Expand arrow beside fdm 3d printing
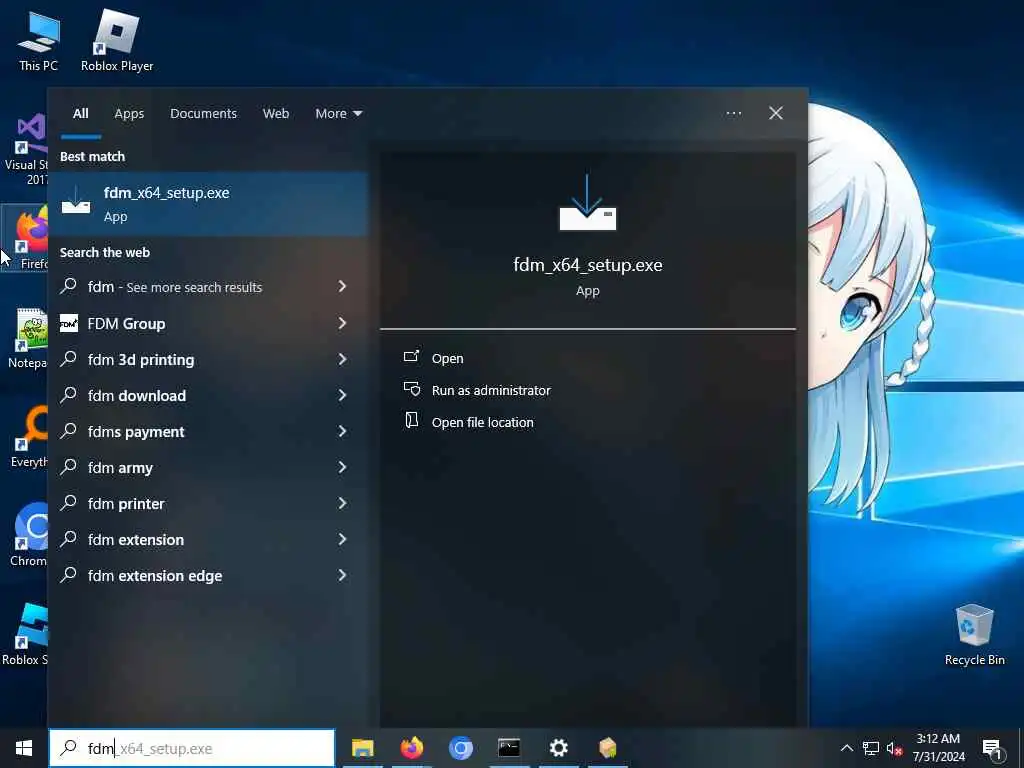 click(342, 359)
